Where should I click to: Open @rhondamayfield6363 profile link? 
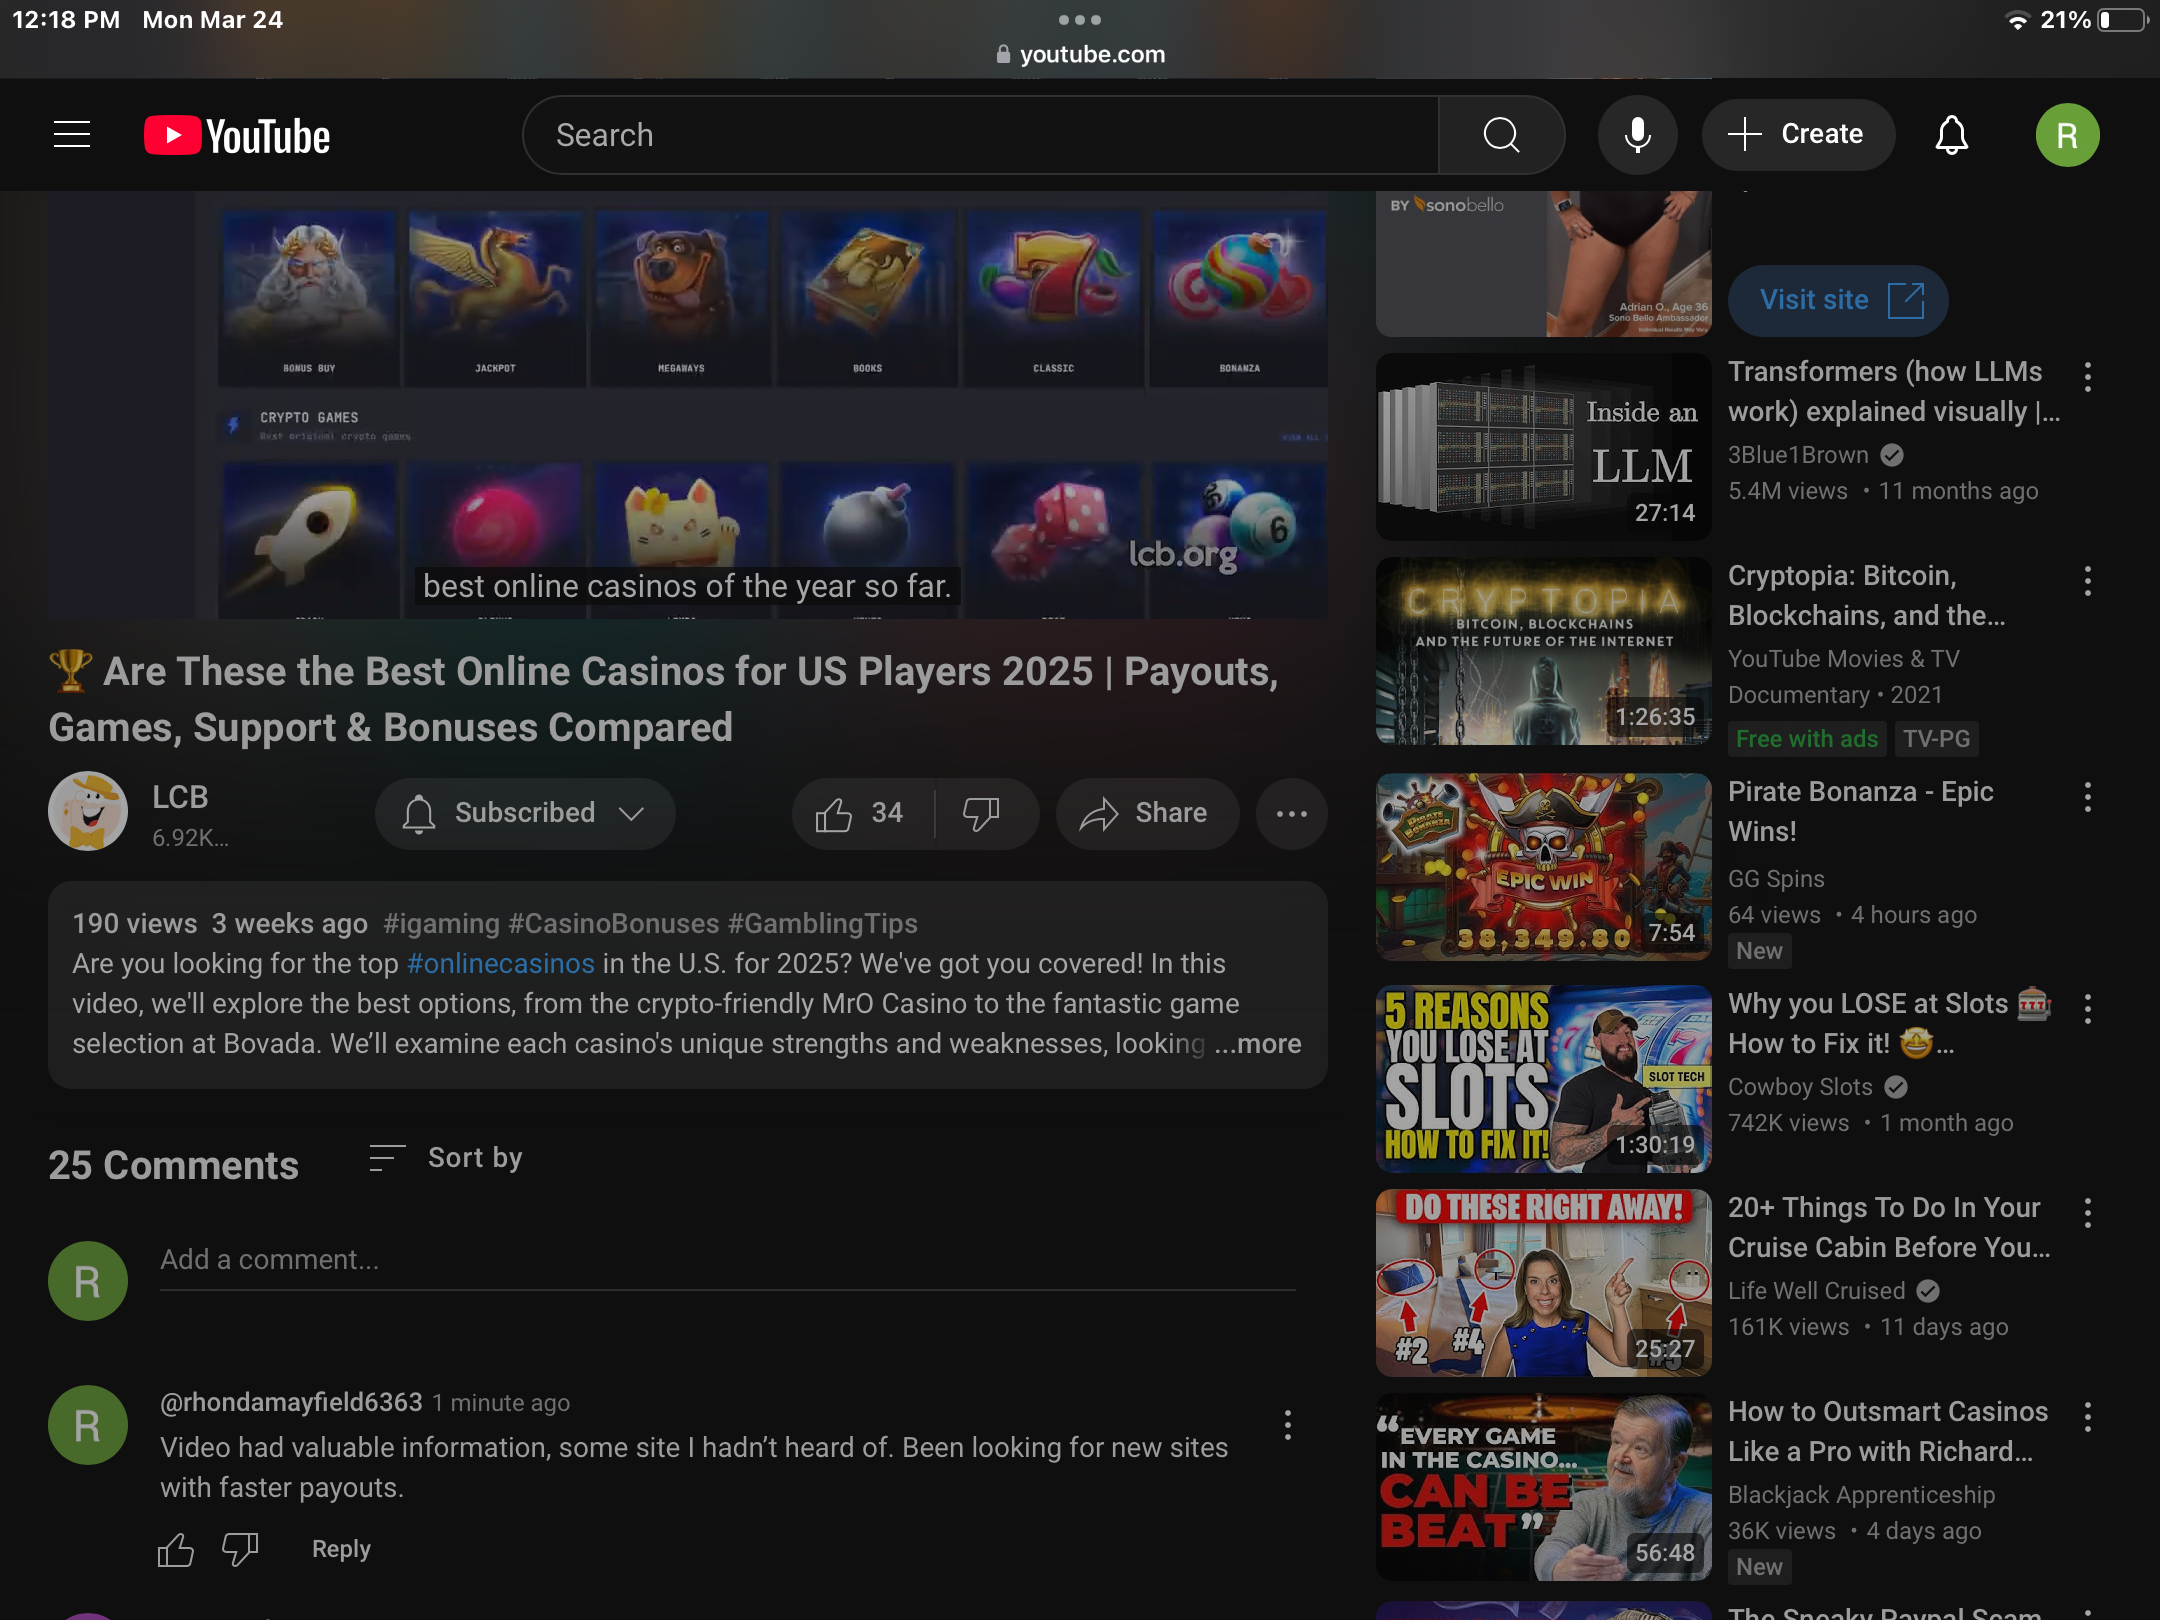pos(291,1403)
